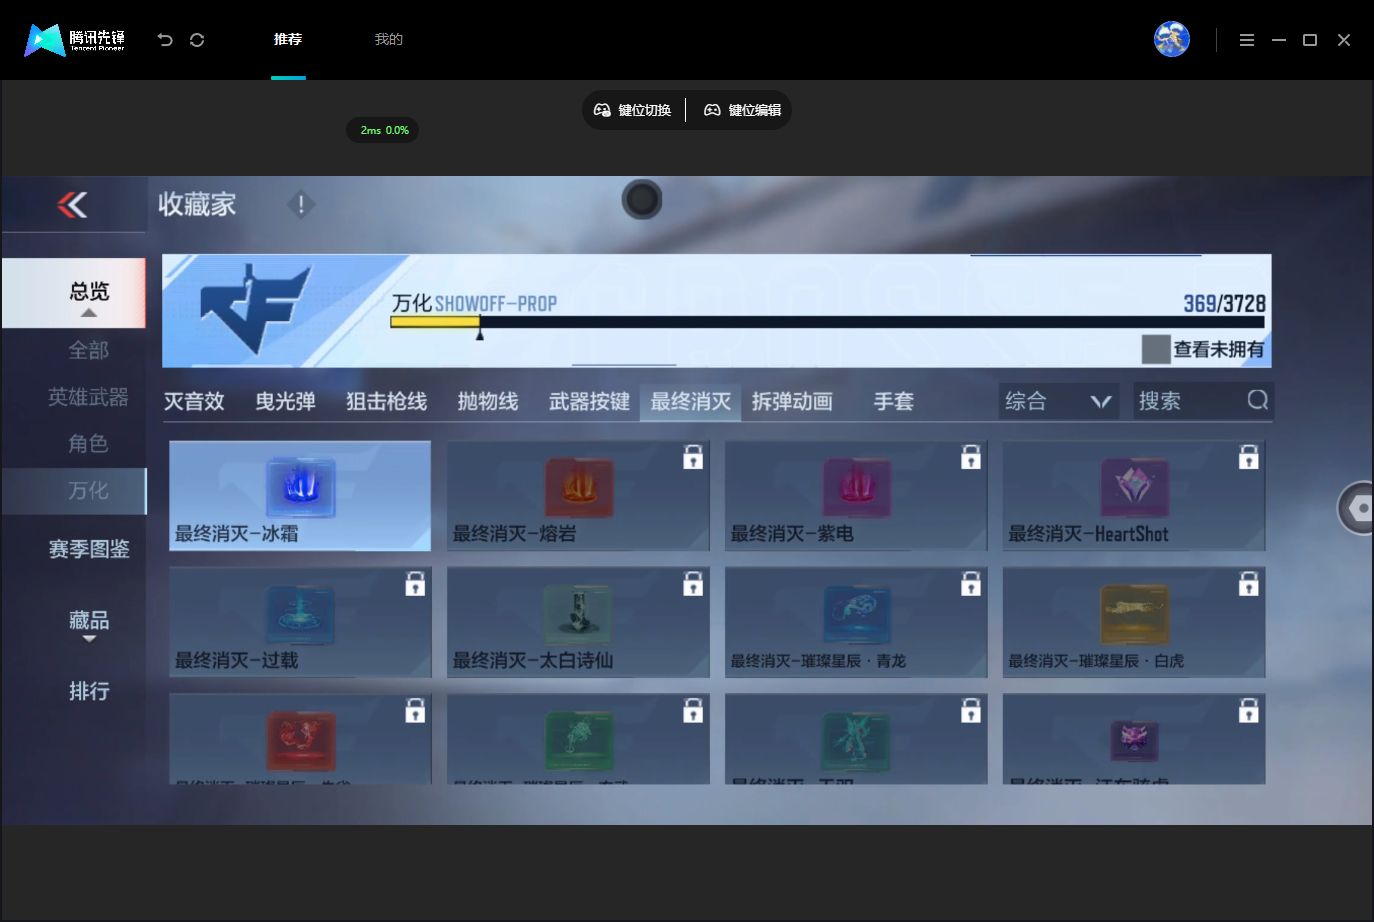Image resolution: width=1374 pixels, height=922 pixels.
Task: Click the Tencent Pioneer logo
Action: coord(75,40)
